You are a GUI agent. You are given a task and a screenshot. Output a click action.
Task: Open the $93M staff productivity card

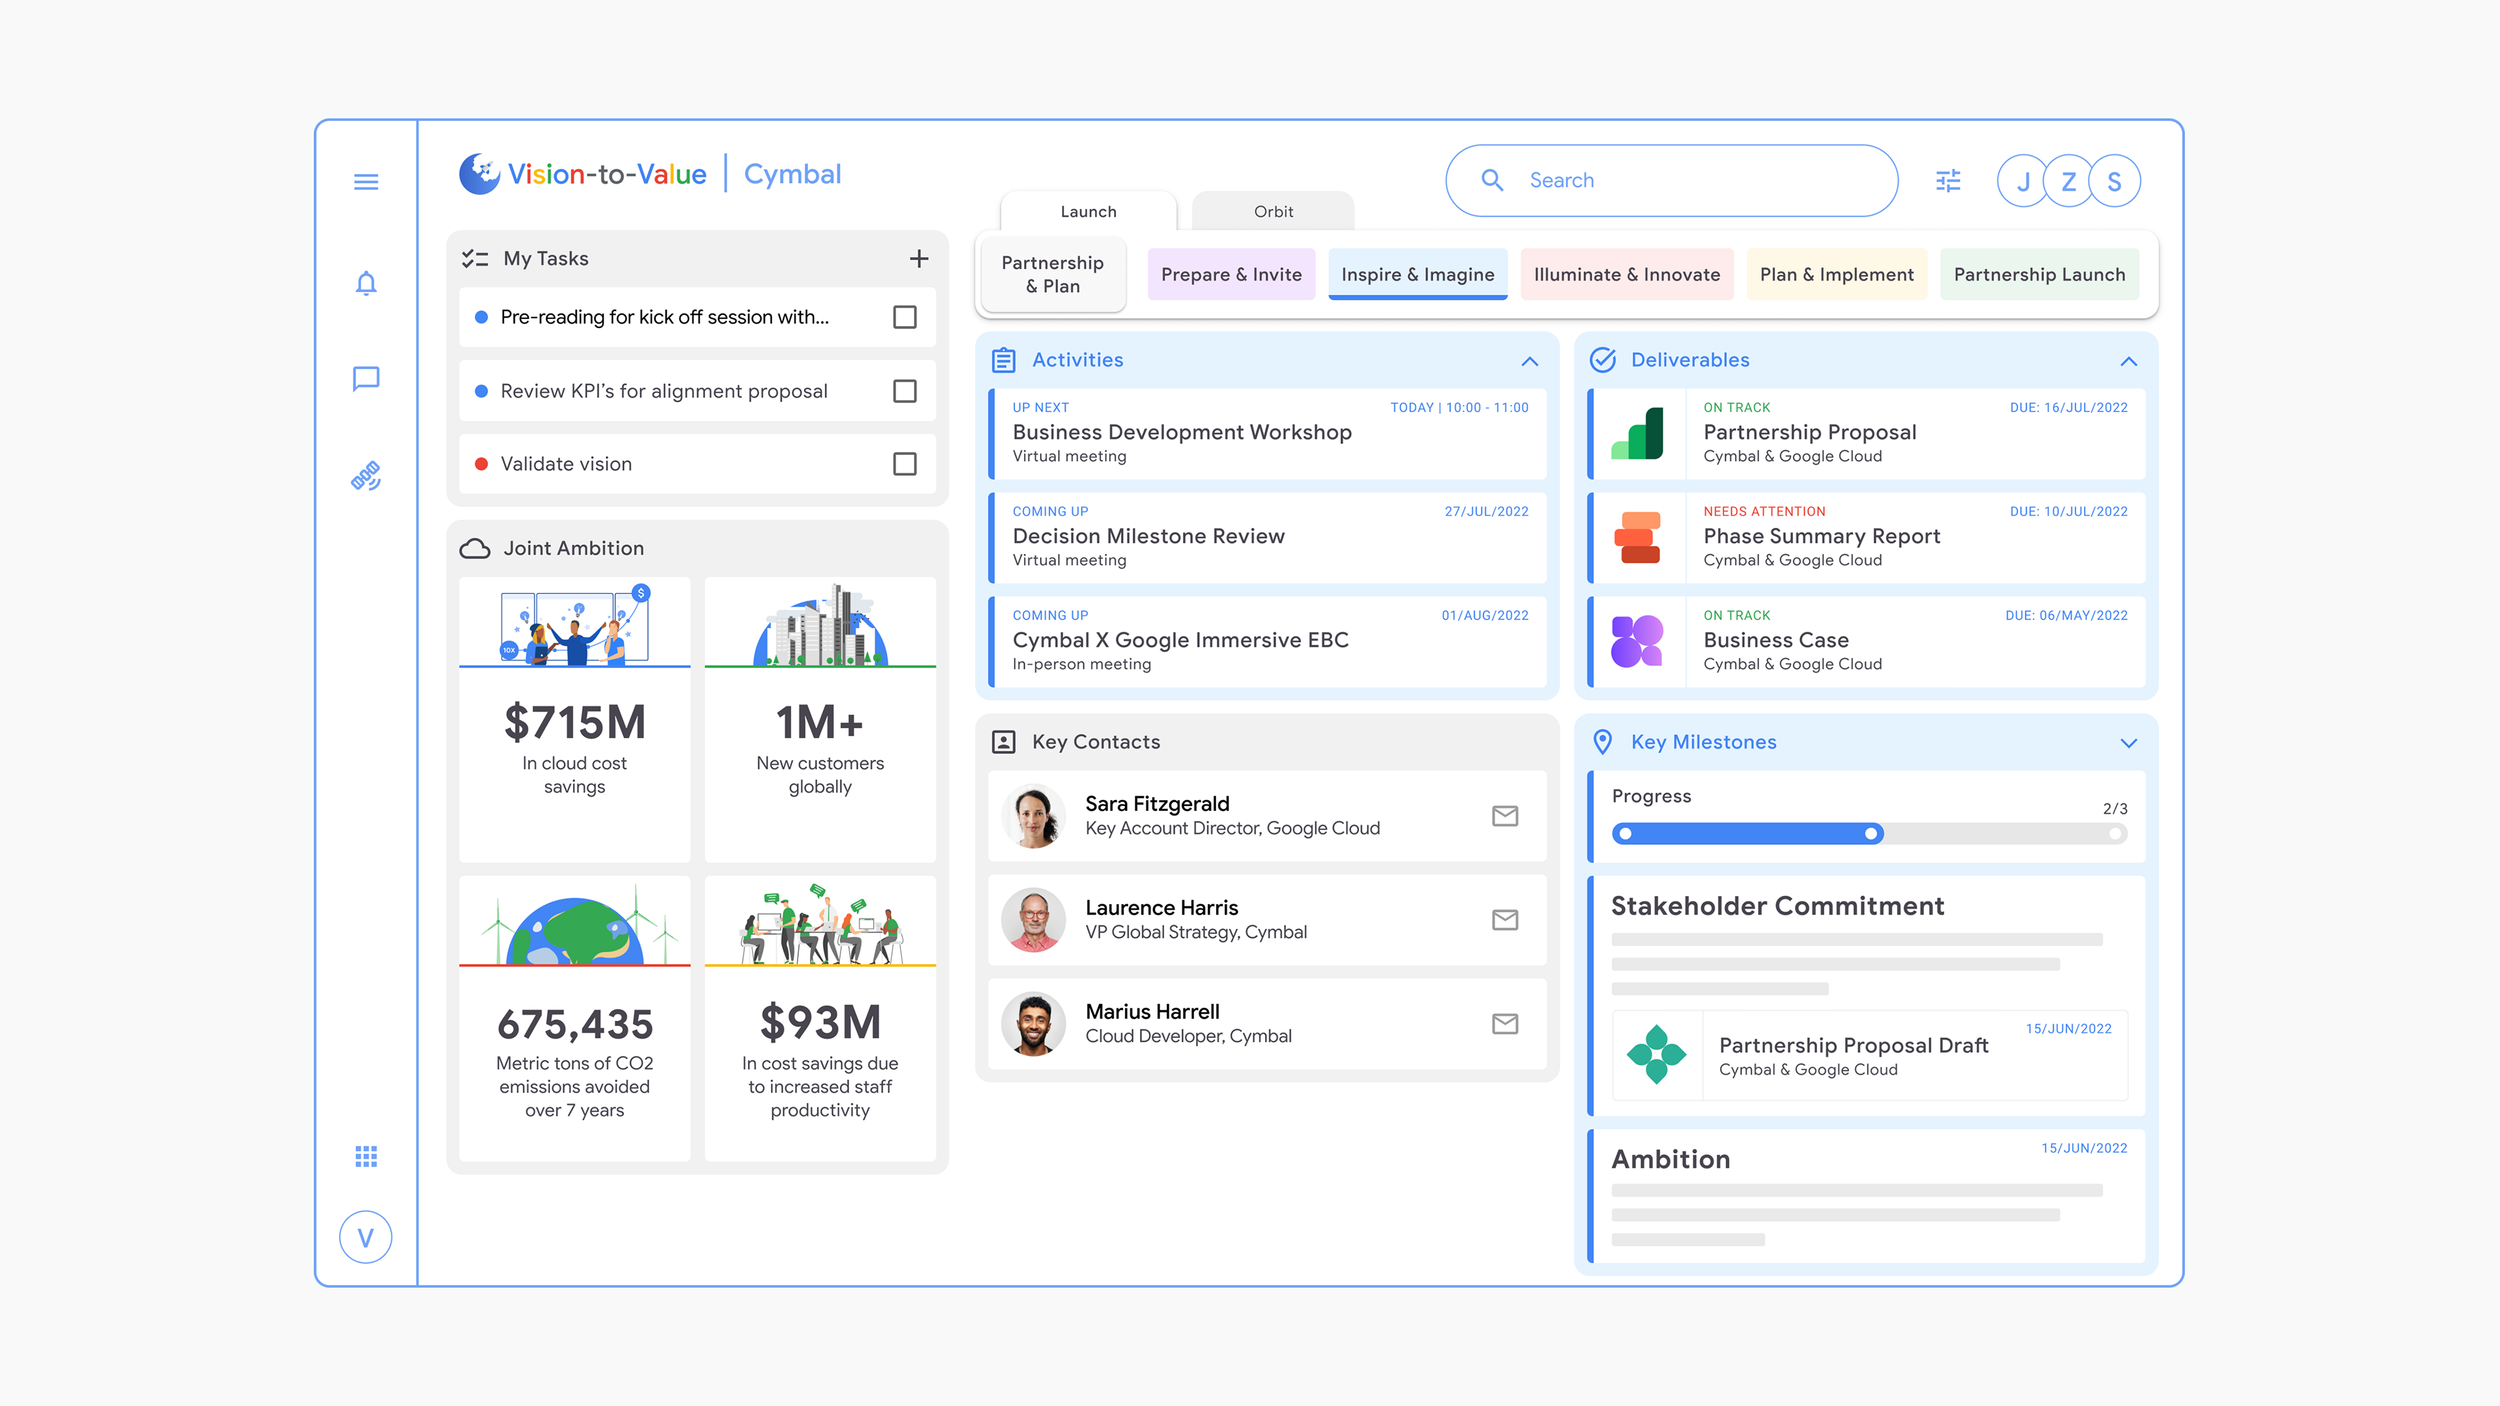coord(820,1018)
